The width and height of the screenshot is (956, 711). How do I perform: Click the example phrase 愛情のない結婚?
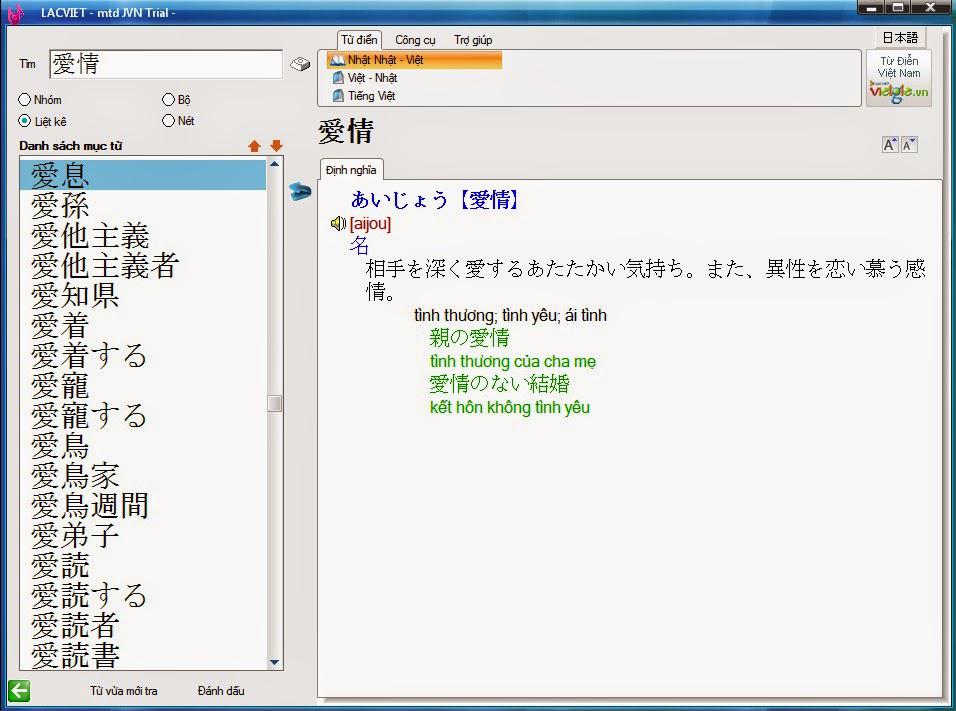tap(499, 384)
